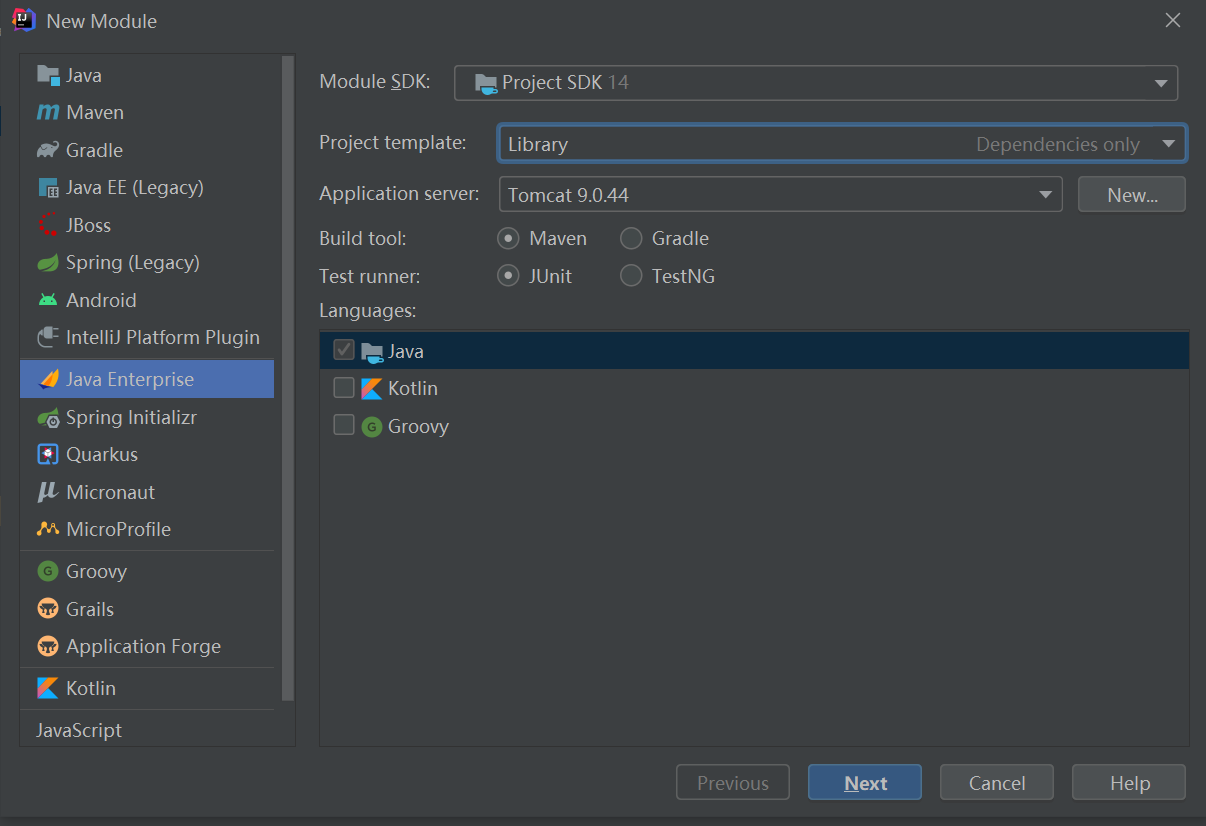Enable the Kotlin language checkbox
This screenshot has width=1206, height=826.
344,388
